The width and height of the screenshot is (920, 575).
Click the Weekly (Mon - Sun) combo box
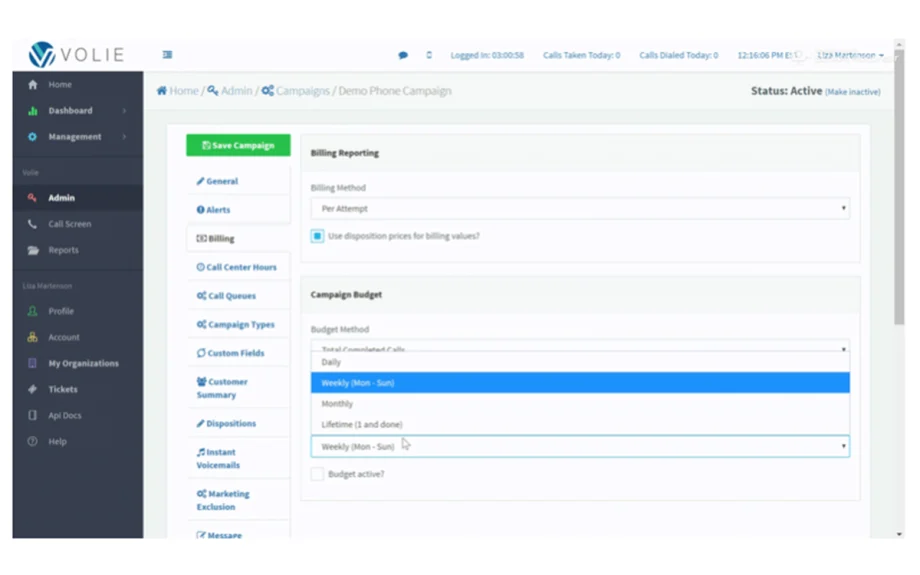(x=580, y=447)
